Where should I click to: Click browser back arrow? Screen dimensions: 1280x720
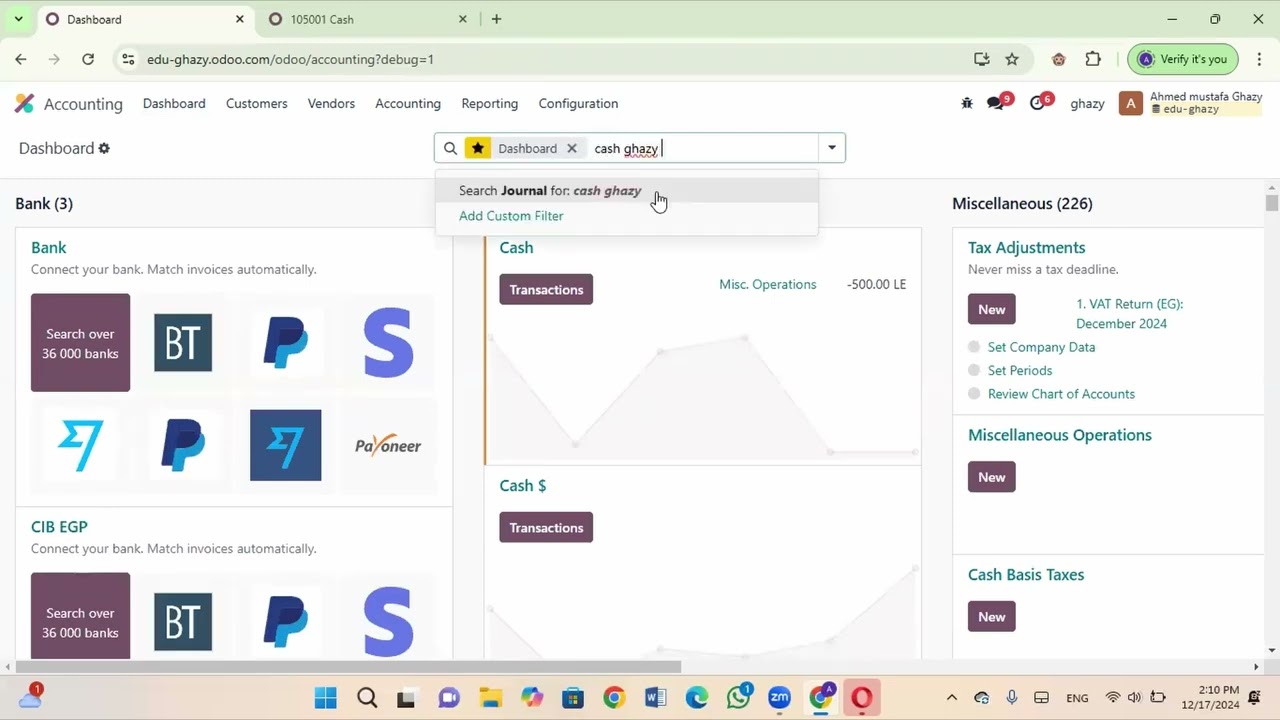point(21,59)
